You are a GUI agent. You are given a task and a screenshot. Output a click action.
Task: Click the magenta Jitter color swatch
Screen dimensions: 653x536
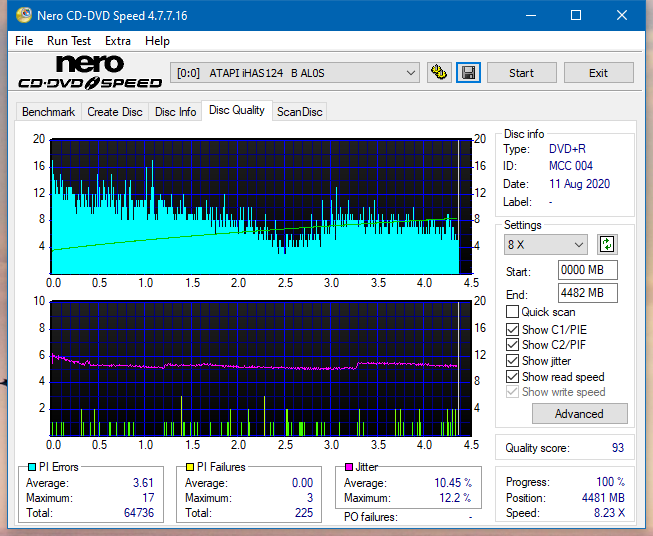click(x=349, y=467)
